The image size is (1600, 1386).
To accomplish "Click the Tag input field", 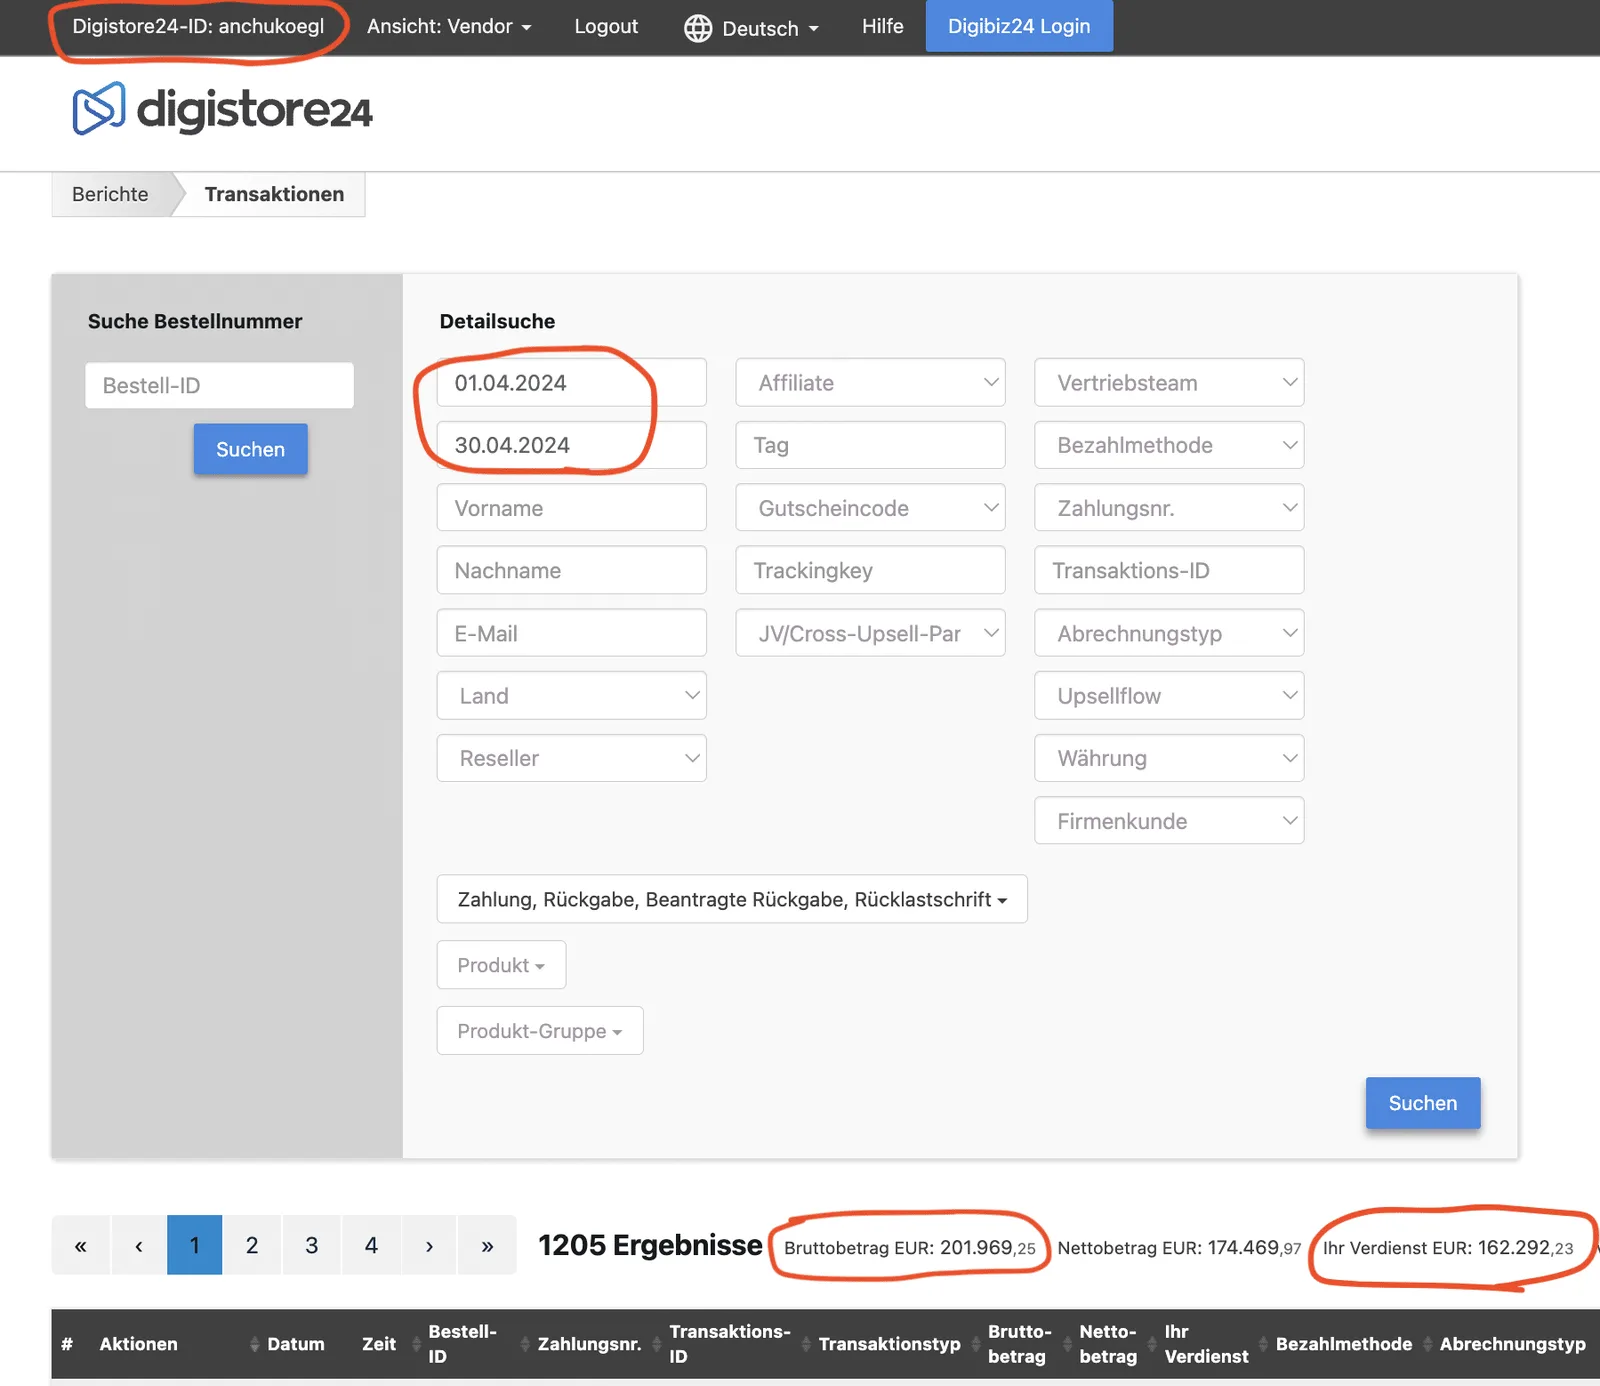I will pyautogui.click(x=870, y=445).
